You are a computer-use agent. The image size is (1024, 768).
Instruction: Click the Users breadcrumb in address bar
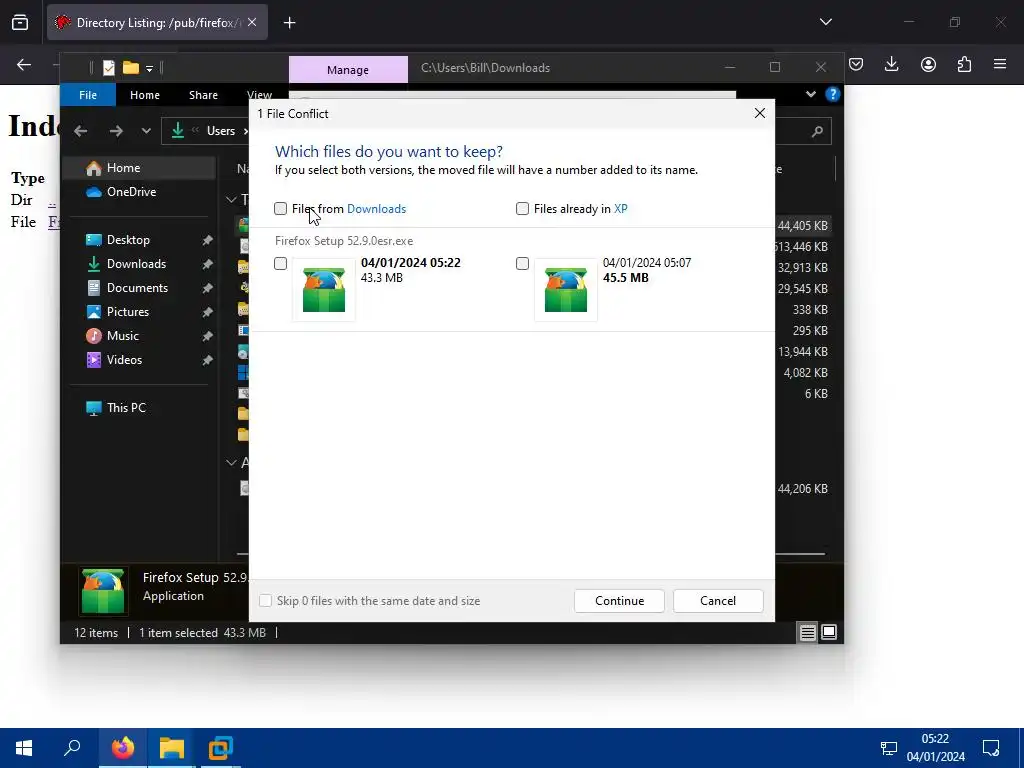click(x=221, y=131)
